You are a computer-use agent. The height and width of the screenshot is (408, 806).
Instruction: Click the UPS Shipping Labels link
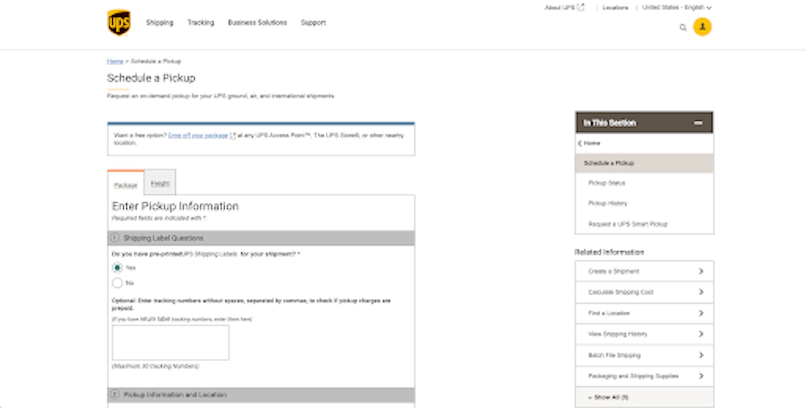tap(210, 254)
